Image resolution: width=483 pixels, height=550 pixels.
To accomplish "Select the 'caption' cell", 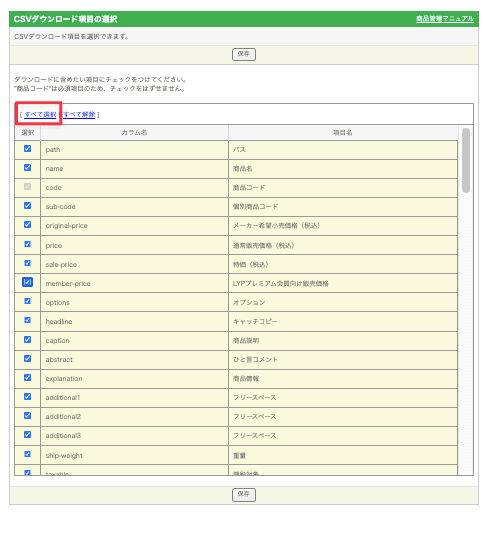I will coord(134,341).
